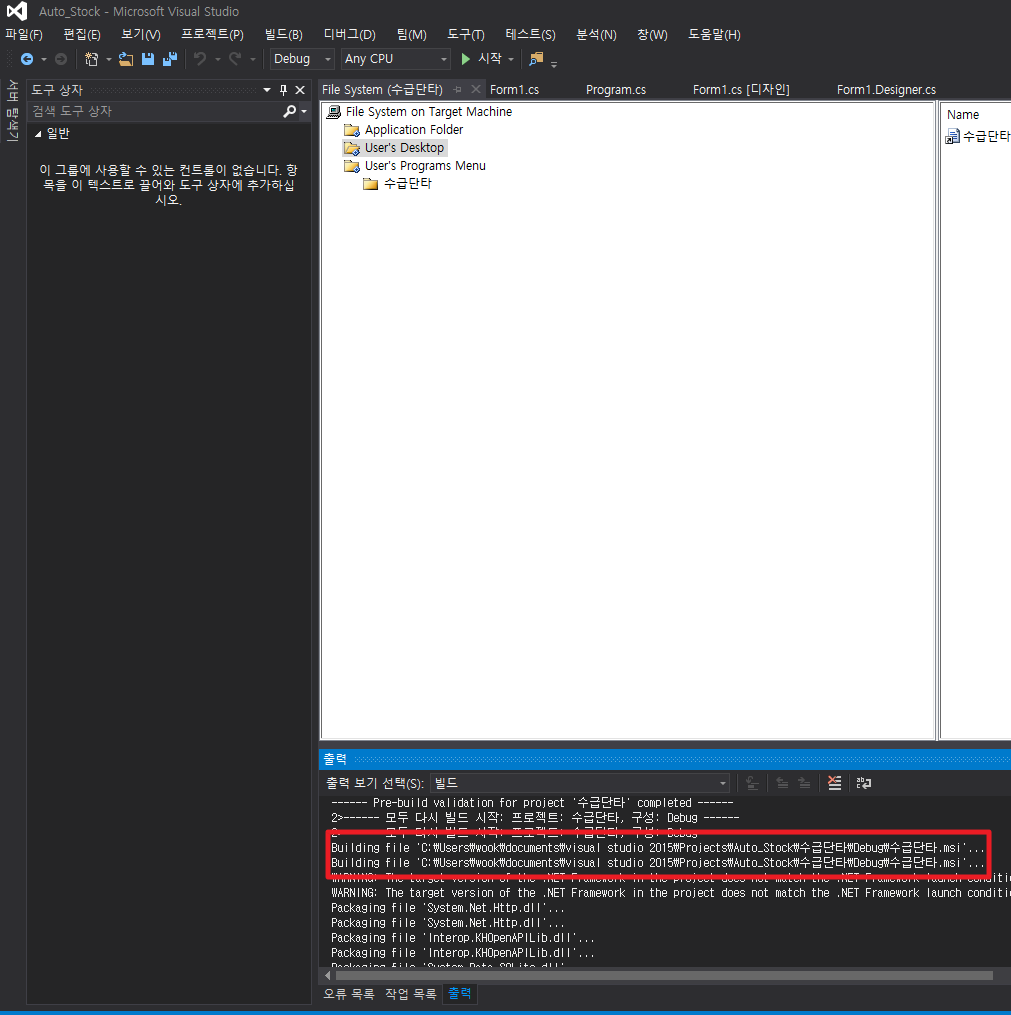Expand the 시작 button dropdown arrow

pos(511,60)
